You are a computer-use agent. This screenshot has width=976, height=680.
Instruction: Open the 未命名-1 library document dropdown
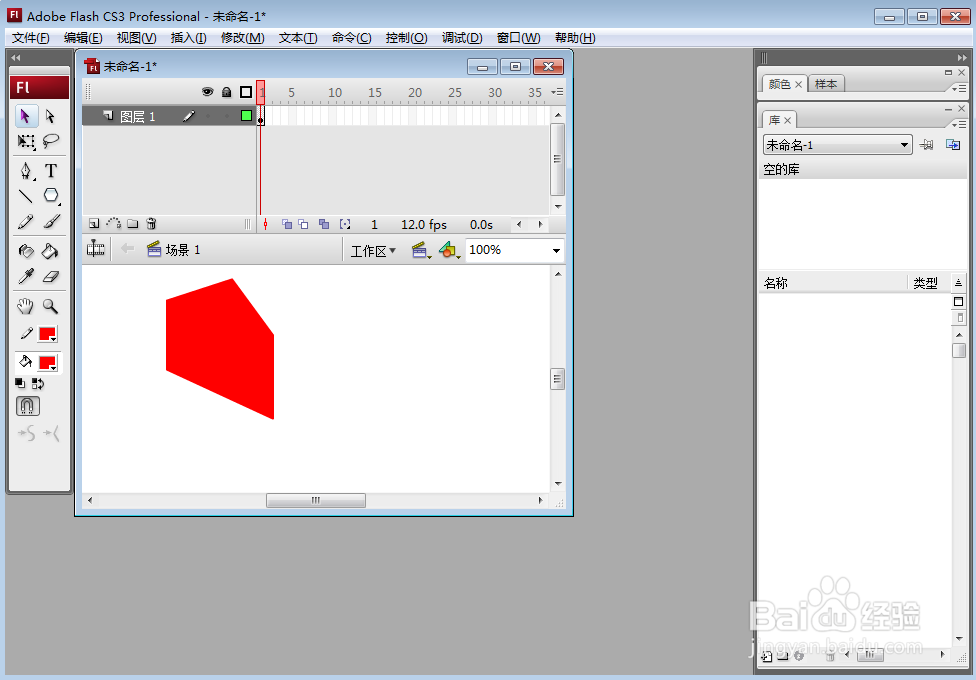(x=838, y=145)
